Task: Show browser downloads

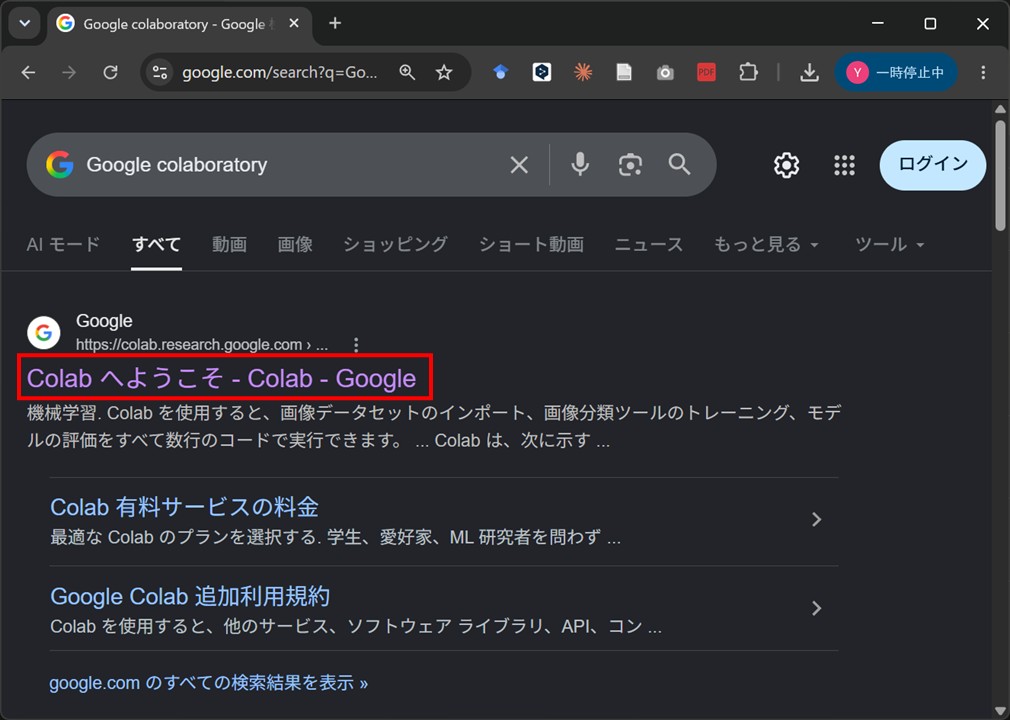Action: point(810,72)
